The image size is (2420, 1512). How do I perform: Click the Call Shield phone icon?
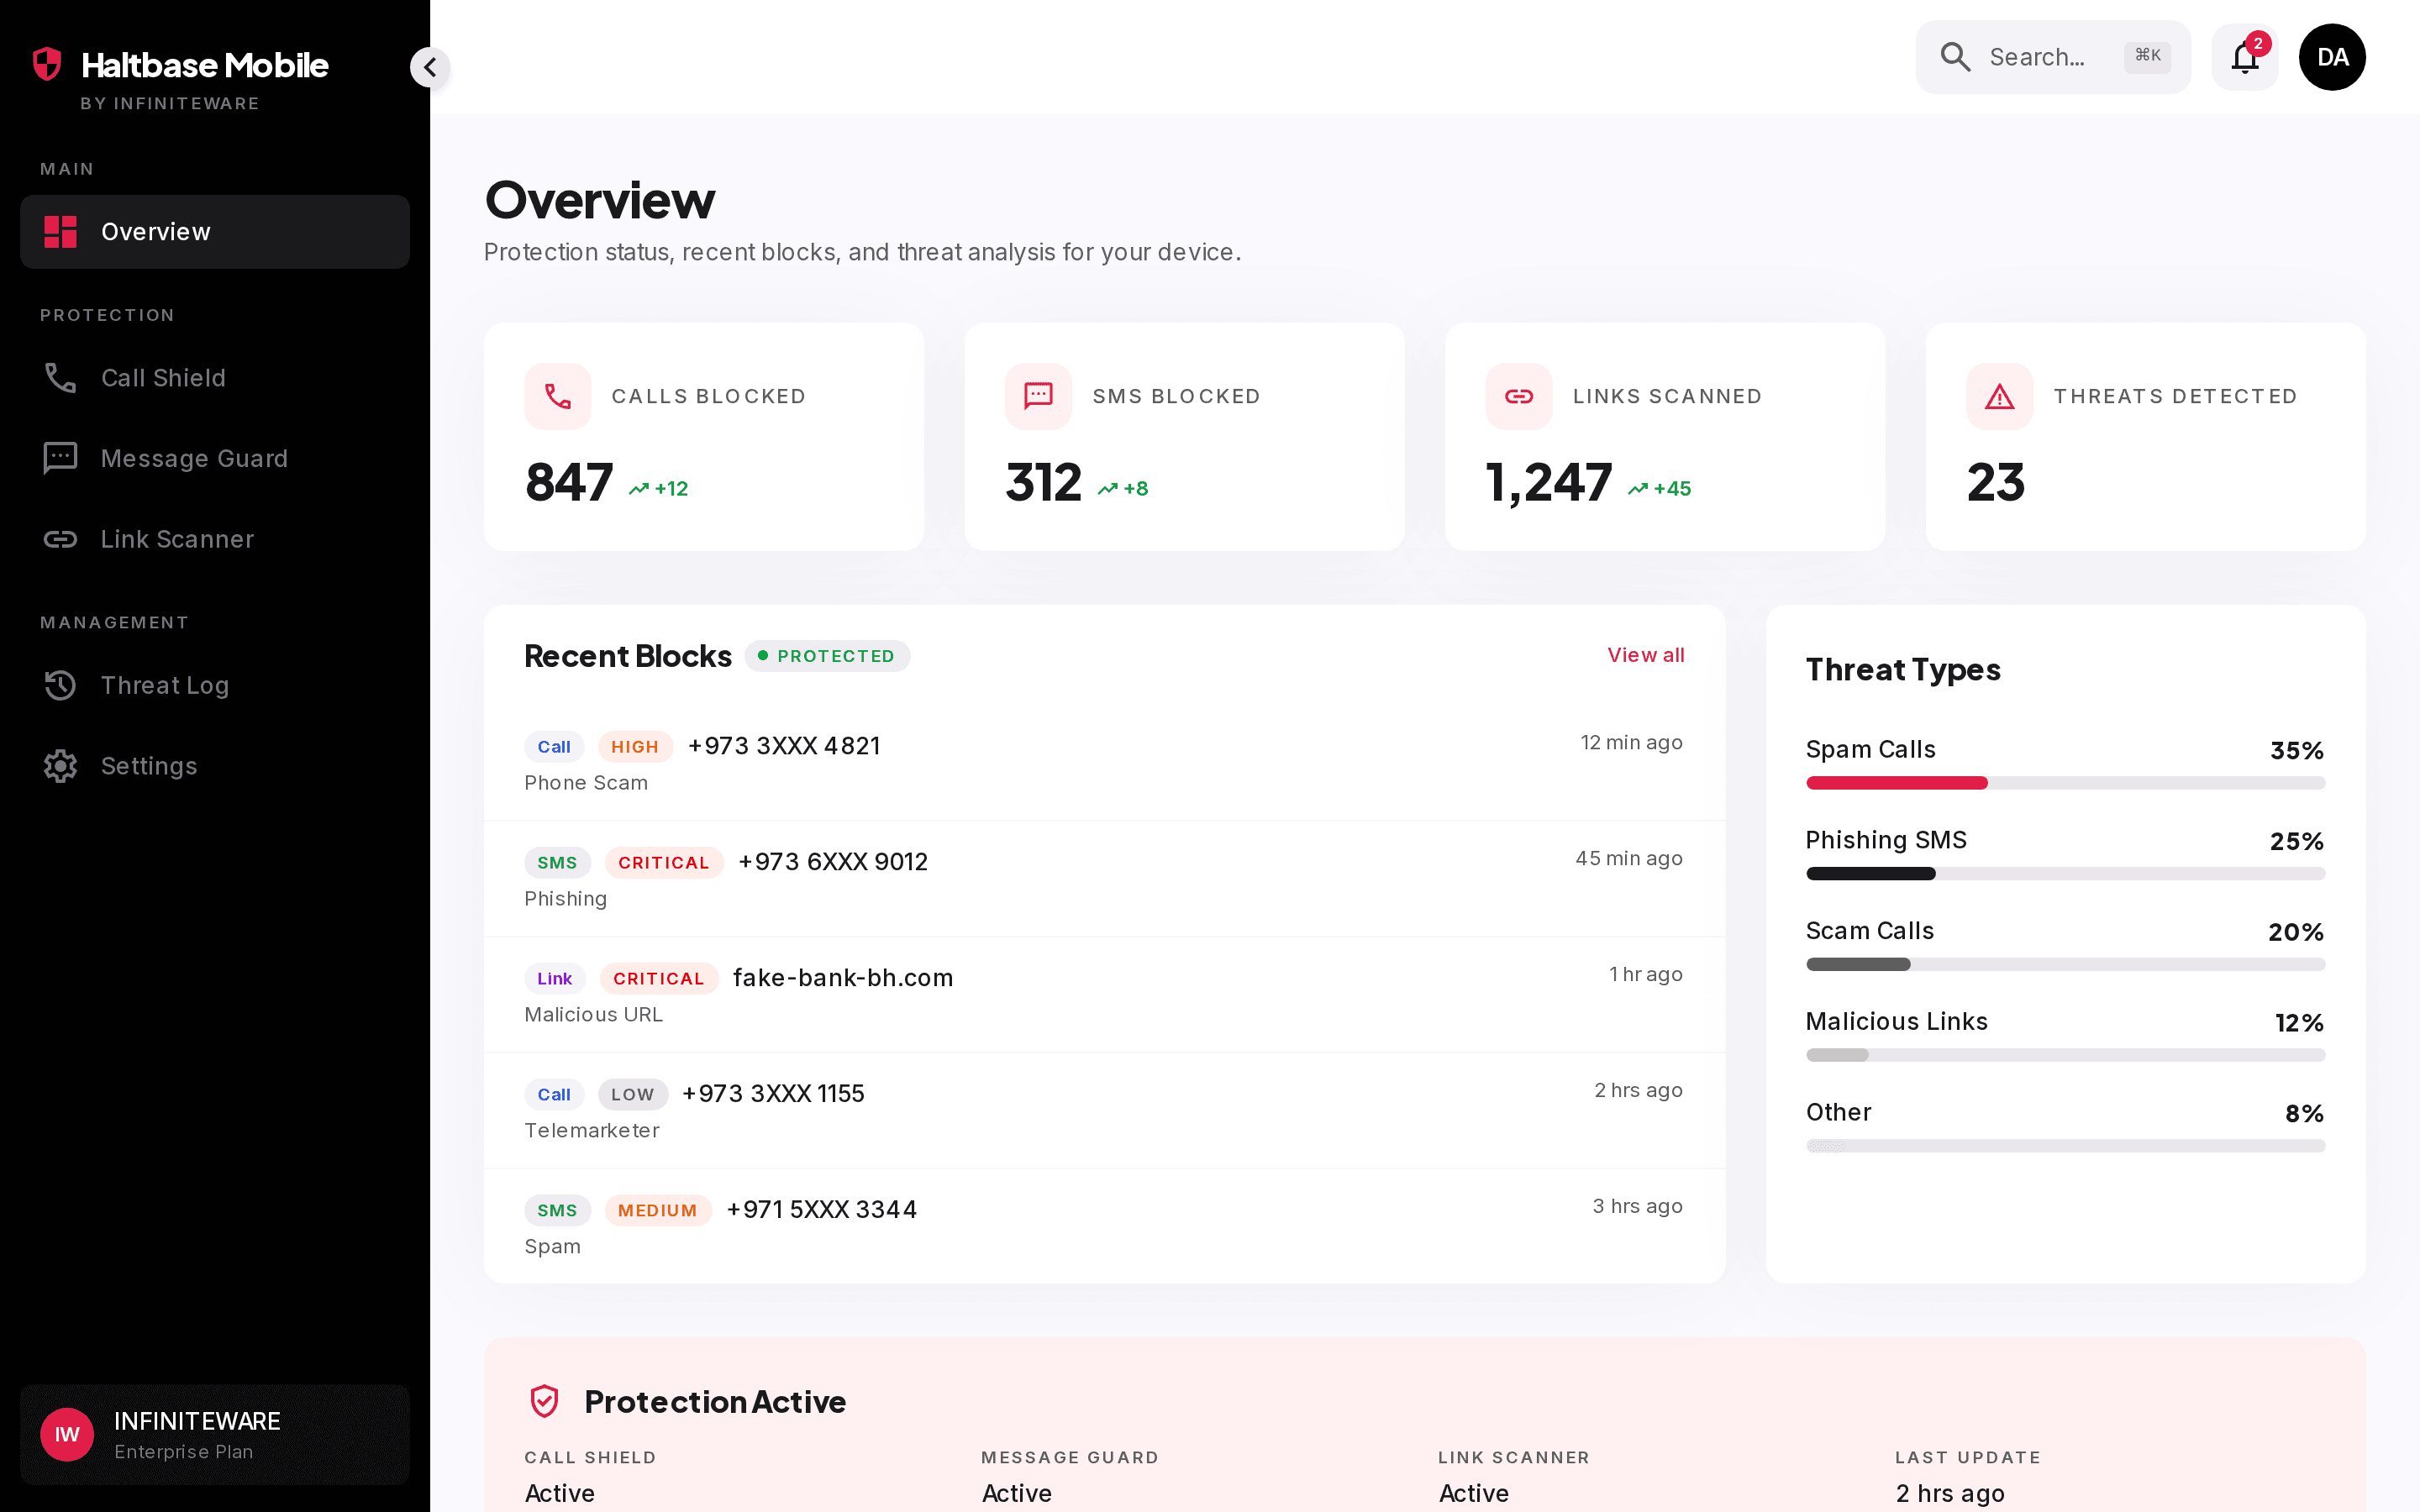[x=60, y=377]
